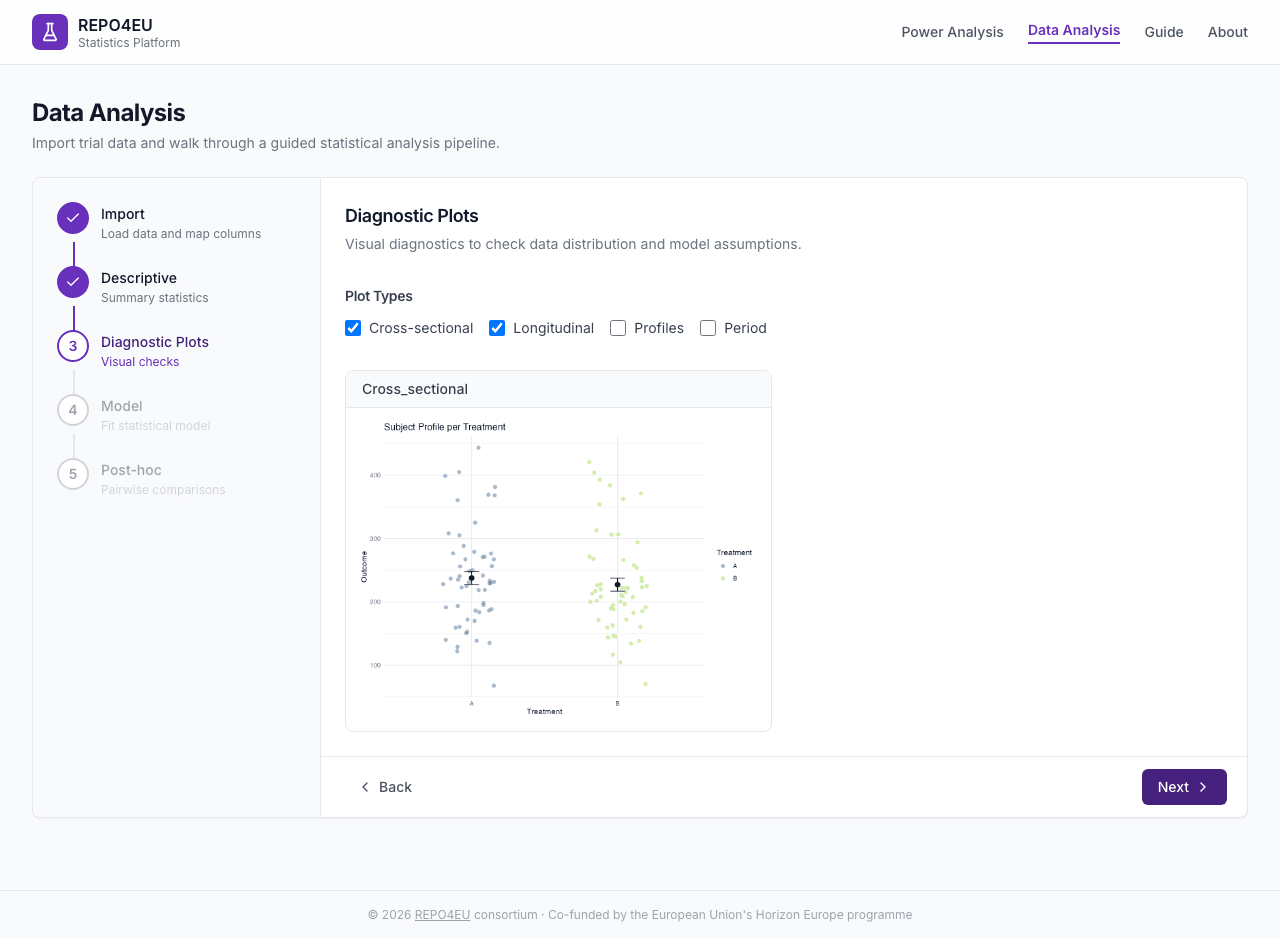The image size is (1280, 939).
Task: Switch to the Data Analysis tab
Action: 1074,31
